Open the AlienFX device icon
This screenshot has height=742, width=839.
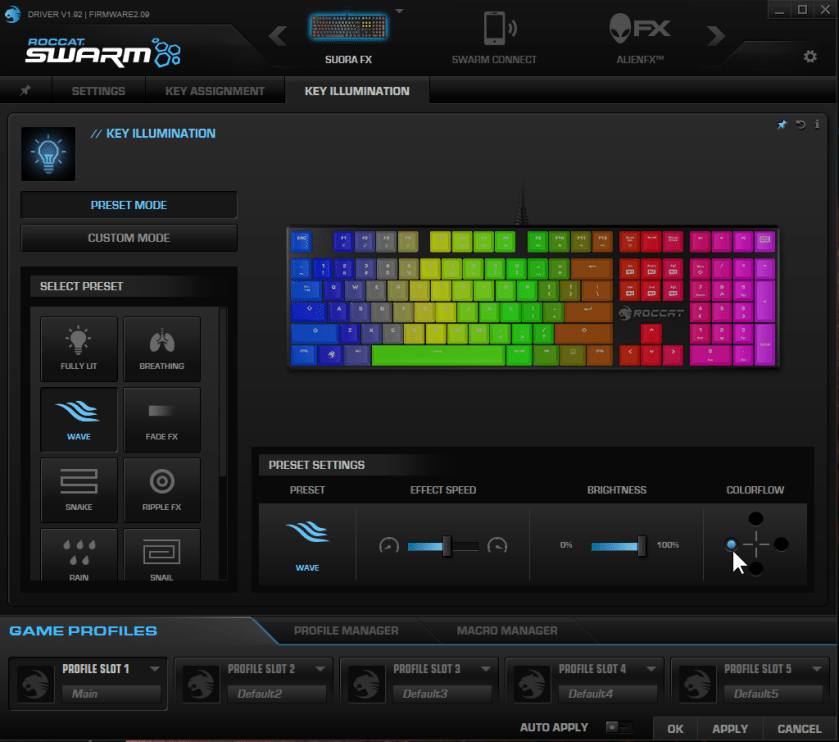[639, 30]
